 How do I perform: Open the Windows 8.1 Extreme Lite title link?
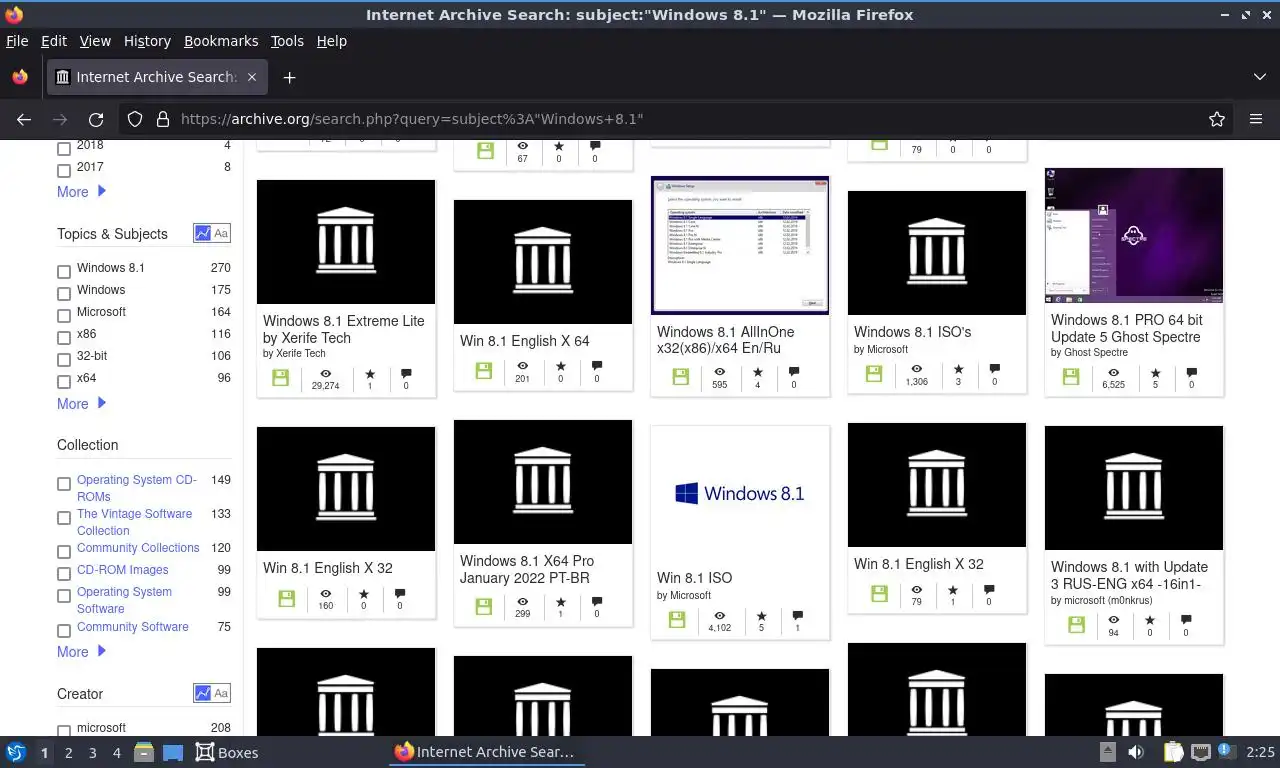[x=343, y=329]
